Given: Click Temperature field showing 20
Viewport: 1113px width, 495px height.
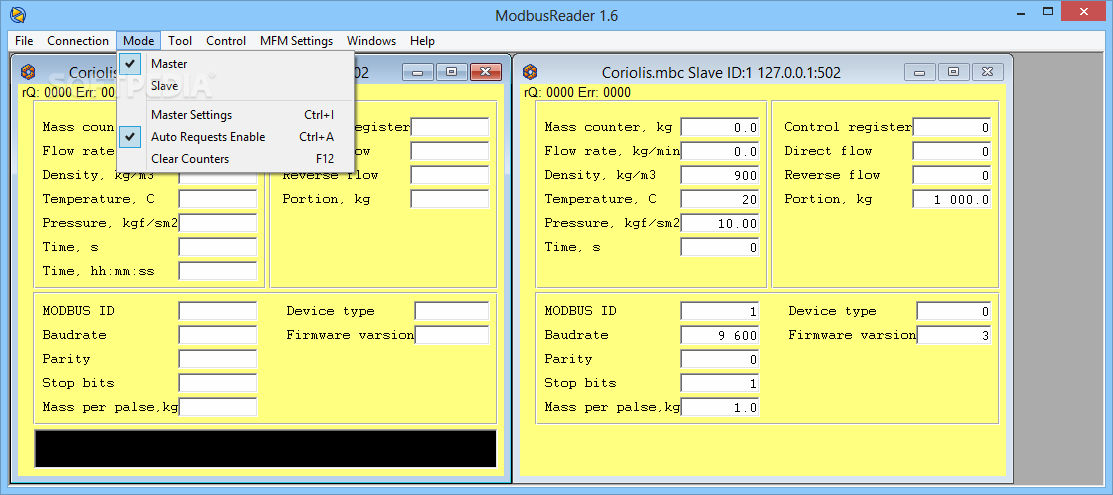Looking at the screenshot, I should (720, 200).
